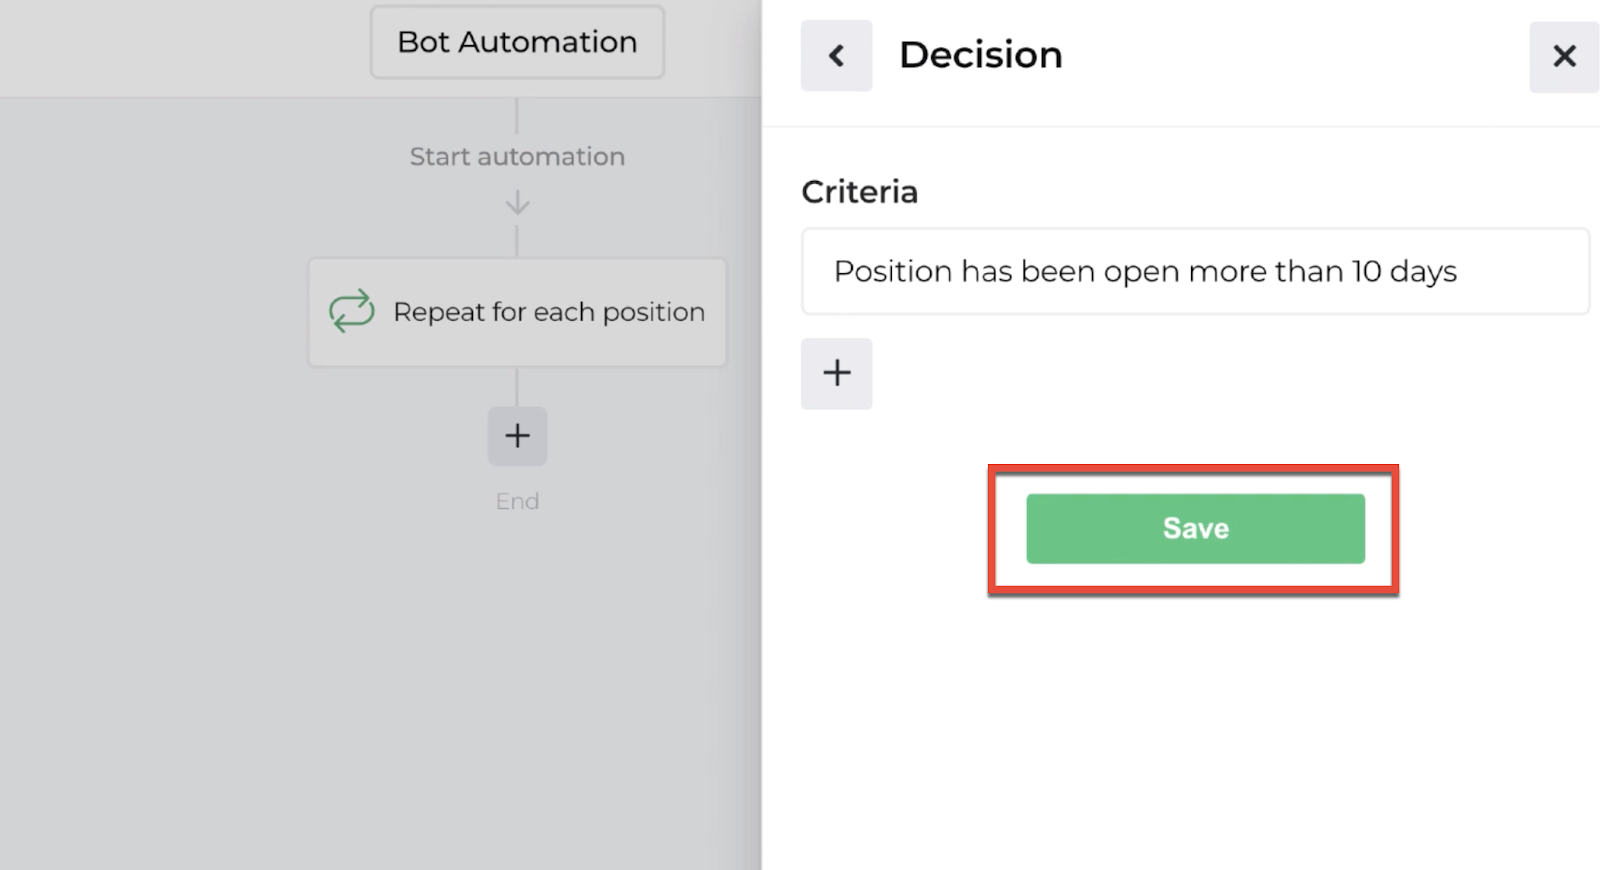1600x870 pixels.
Task: Click the down arrow under Start automation
Action: (517, 204)
